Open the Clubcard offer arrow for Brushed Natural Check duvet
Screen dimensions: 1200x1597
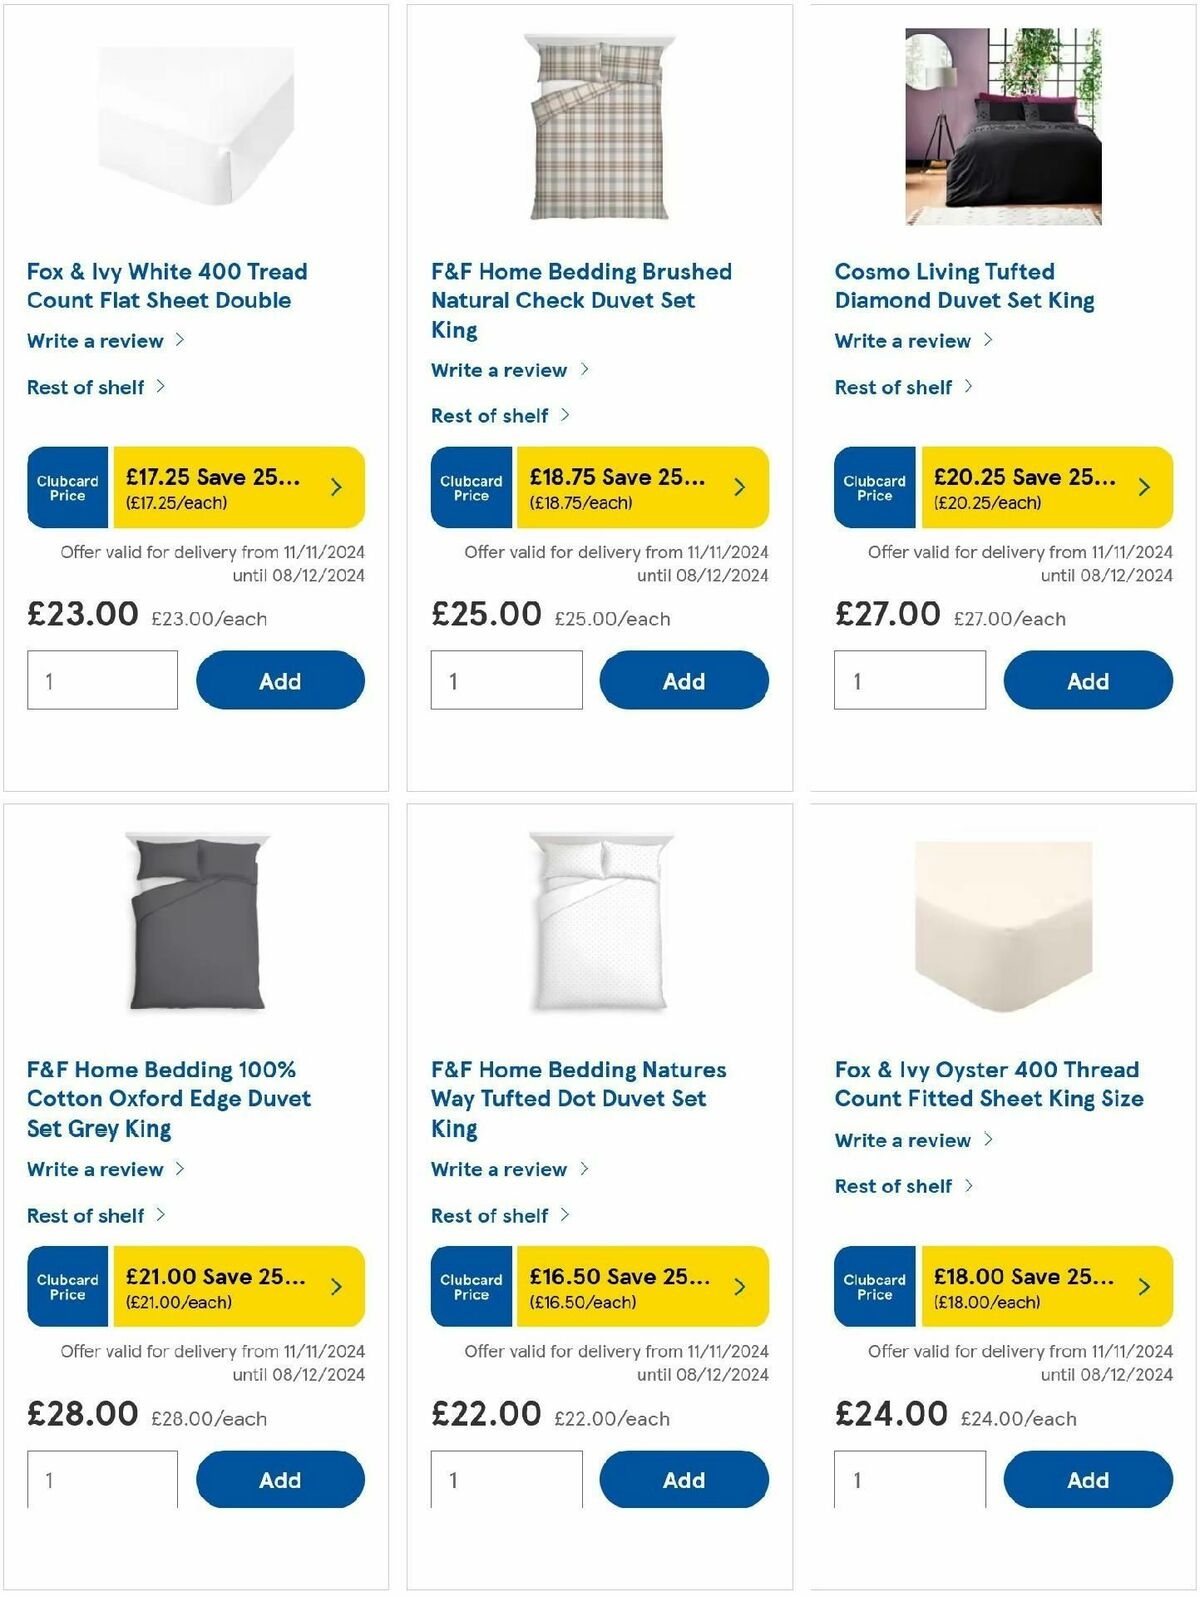pos(738,487)
